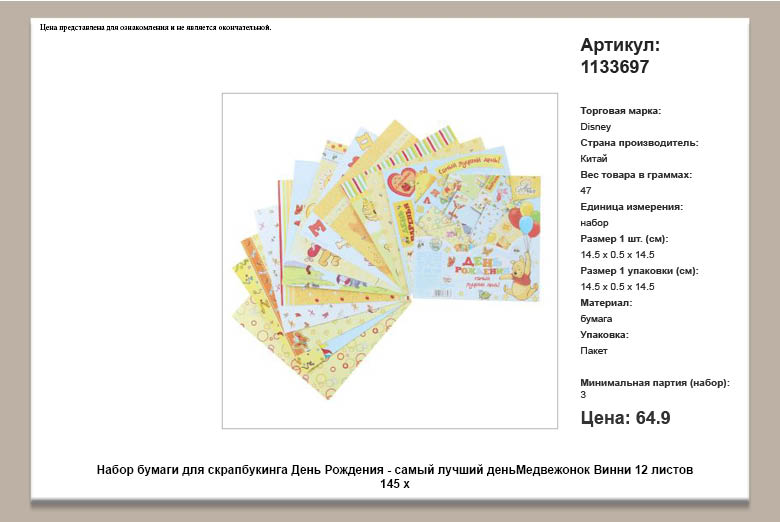The width and height of the screenshot is (780, 522).
Task: Click the price 'Цена: 64.9'
Action: click(x=625, y=418)
